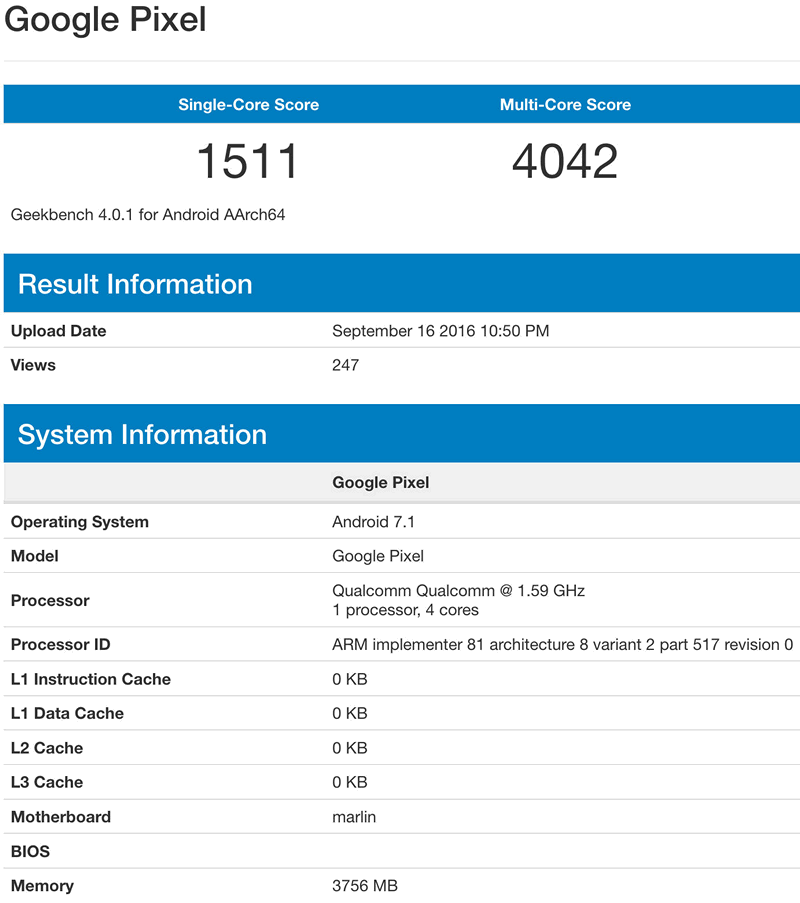Click the 'Views' row label
This screenshot has height=903, width=800.
pos(33,365)
